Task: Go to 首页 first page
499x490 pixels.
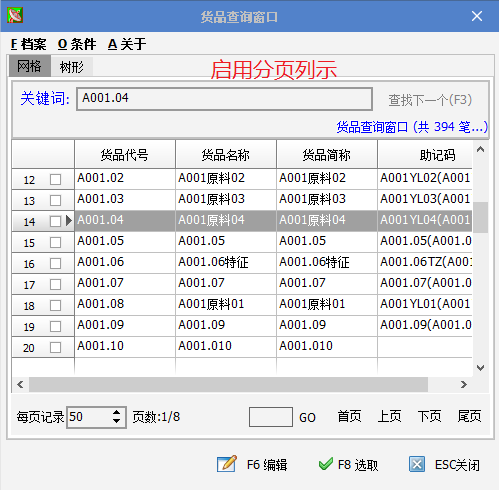Action: pos(349,416)
